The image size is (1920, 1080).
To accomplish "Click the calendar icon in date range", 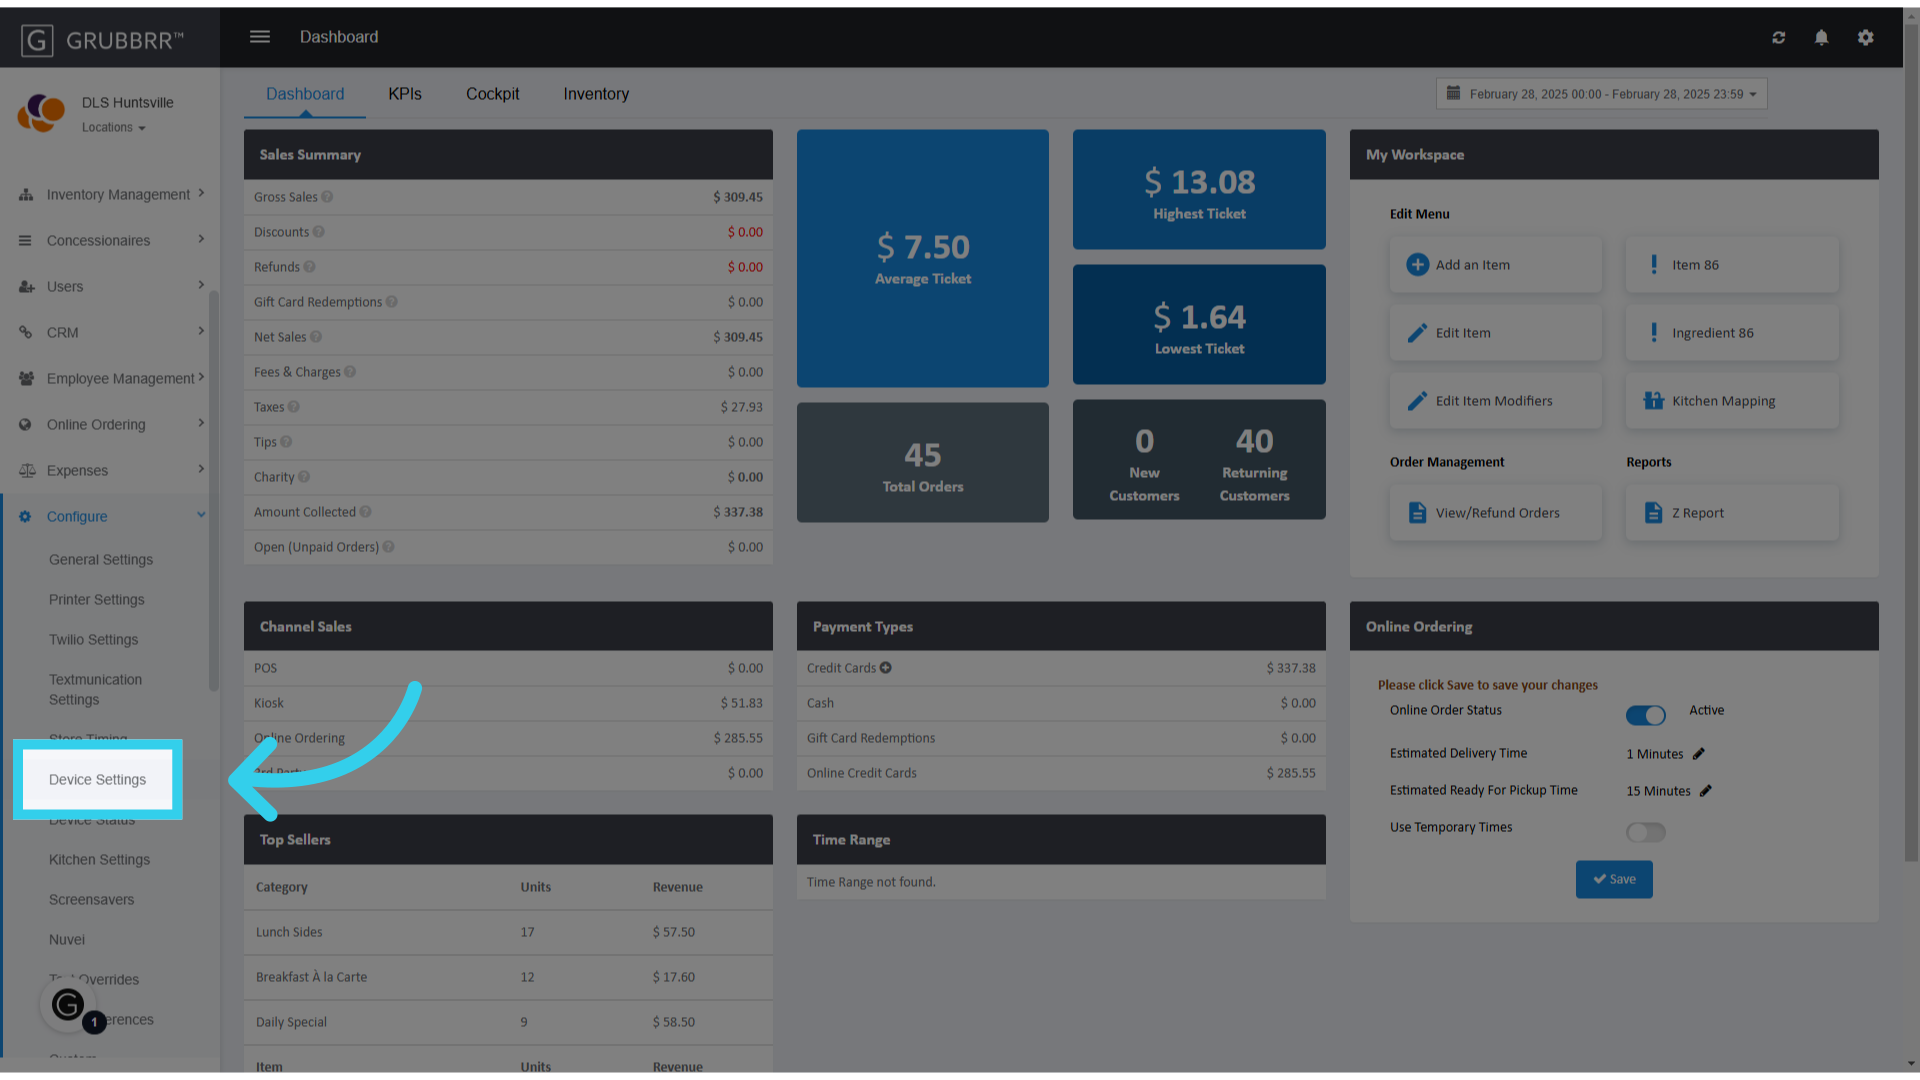I will (x=1453, y=93).
